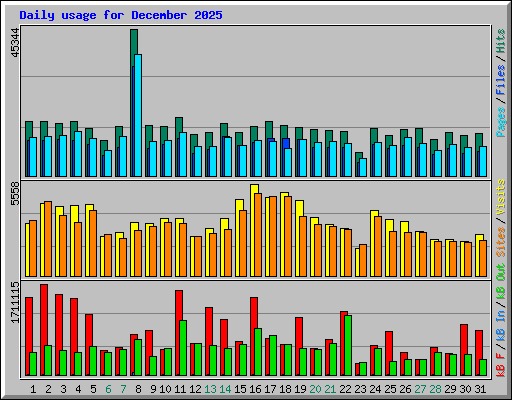Click weekend day 28 on the x-axis
The width and height of the screenshot is (512, 400).
[x=435, y=389]
